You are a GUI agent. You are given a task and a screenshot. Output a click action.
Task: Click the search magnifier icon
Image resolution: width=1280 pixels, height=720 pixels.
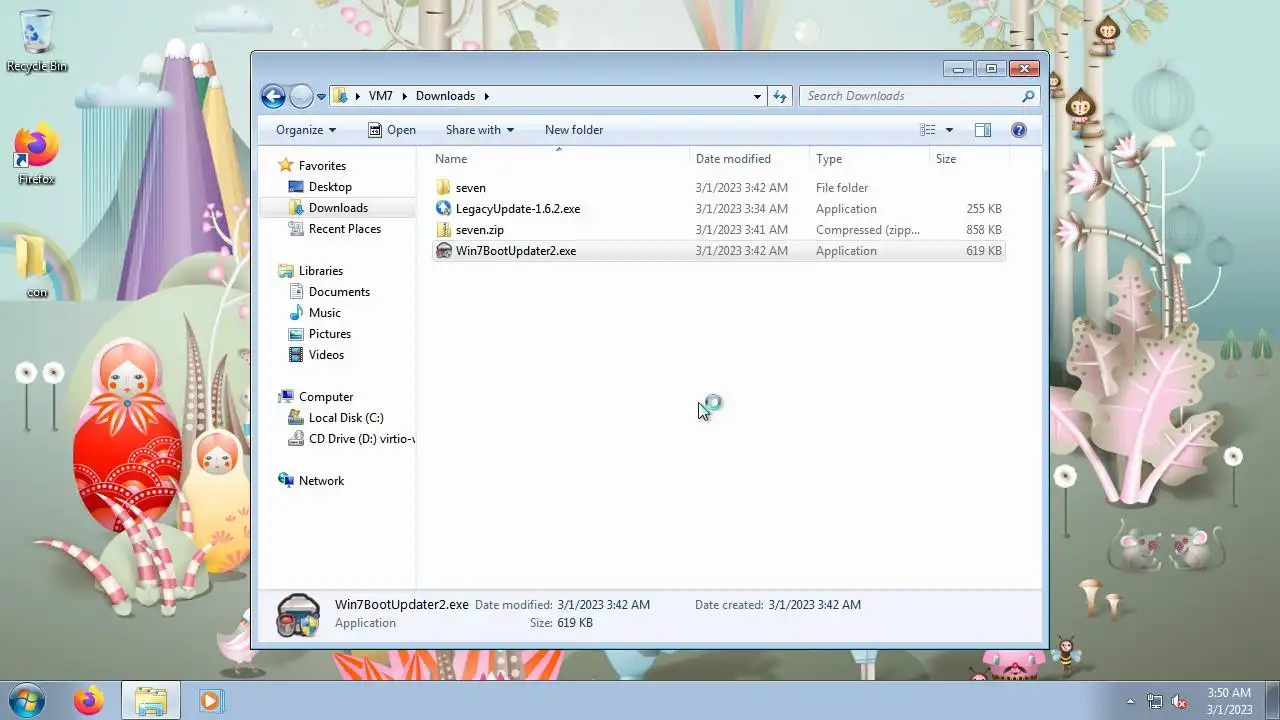(x=1028, y=96)
